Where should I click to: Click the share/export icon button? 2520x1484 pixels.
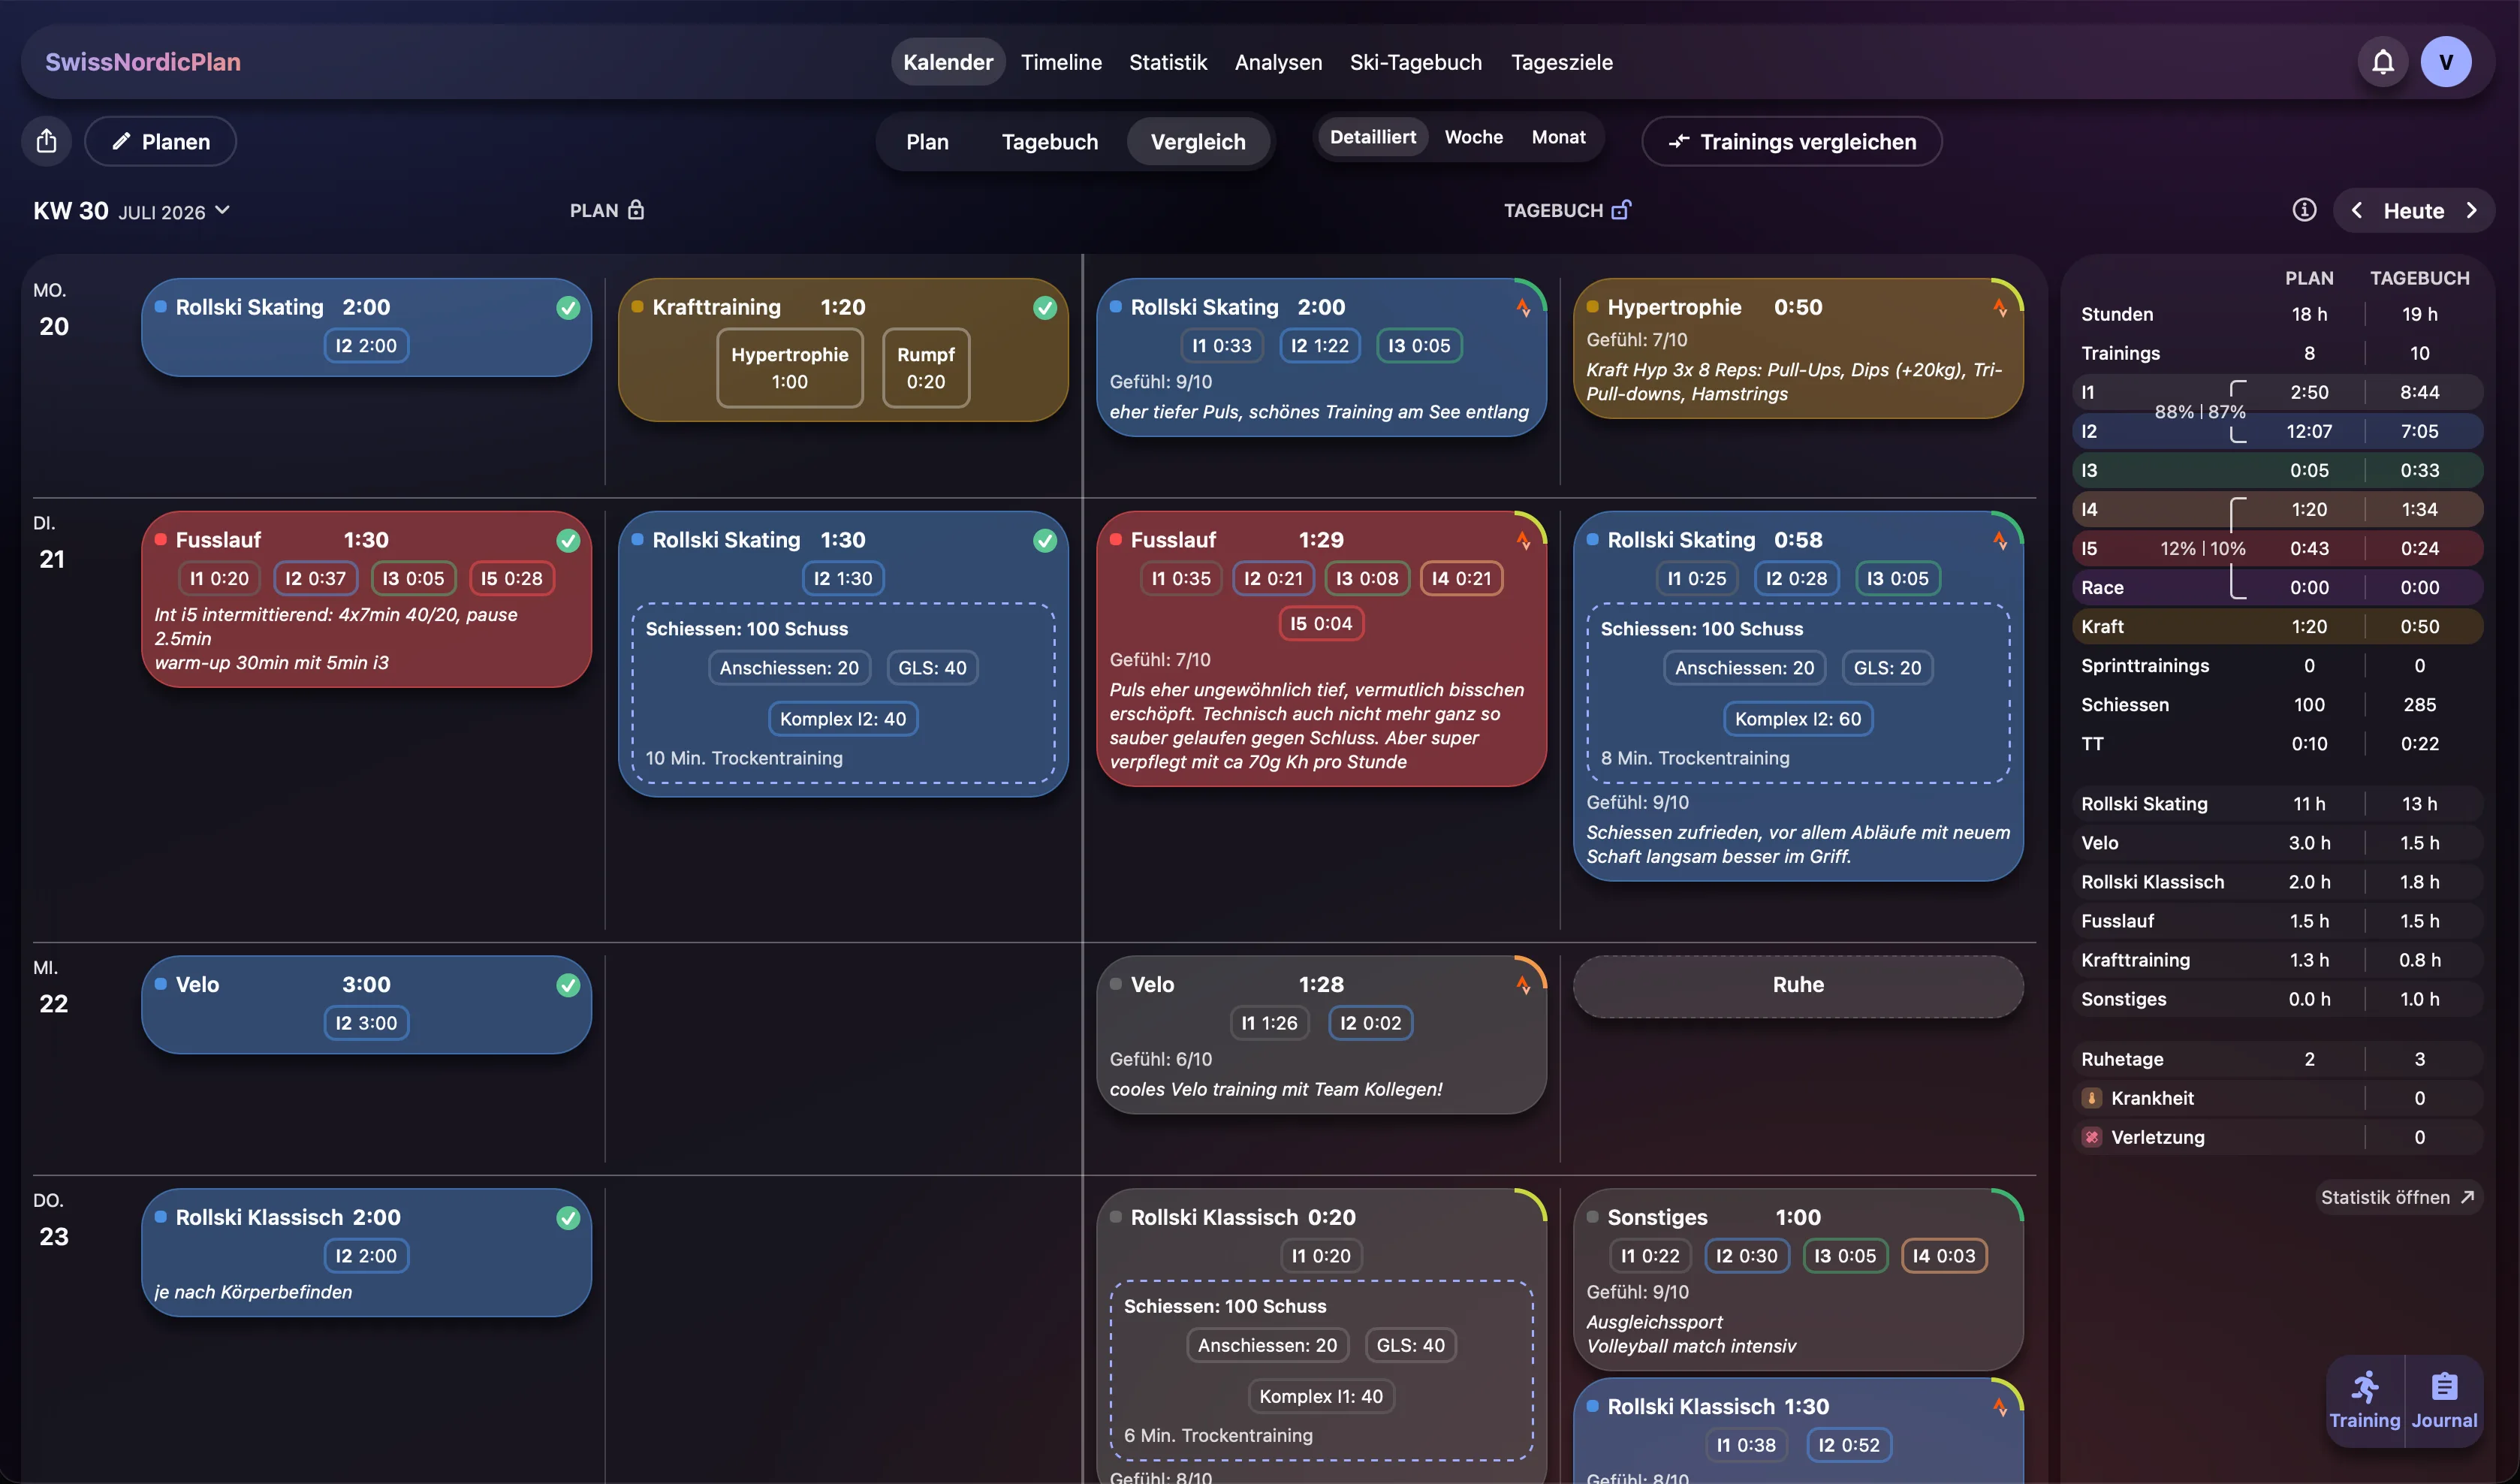(46, 141)
